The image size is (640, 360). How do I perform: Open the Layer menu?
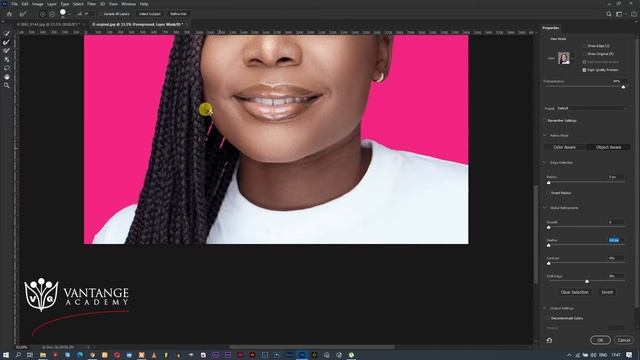[x=52, y=4]
